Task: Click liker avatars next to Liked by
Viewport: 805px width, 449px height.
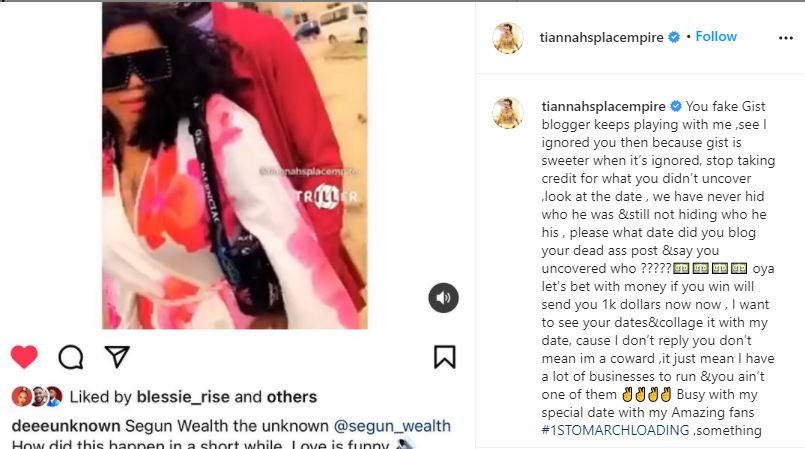Action: (x=37, y=397)
